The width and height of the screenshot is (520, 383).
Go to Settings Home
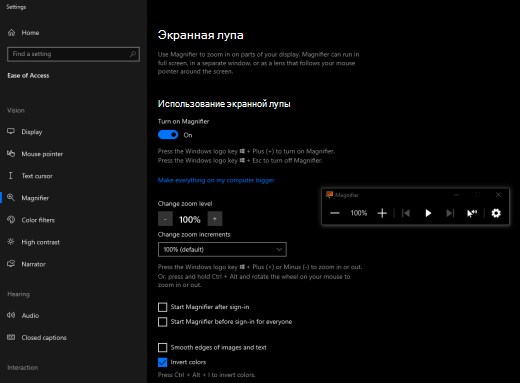point(30,33)
